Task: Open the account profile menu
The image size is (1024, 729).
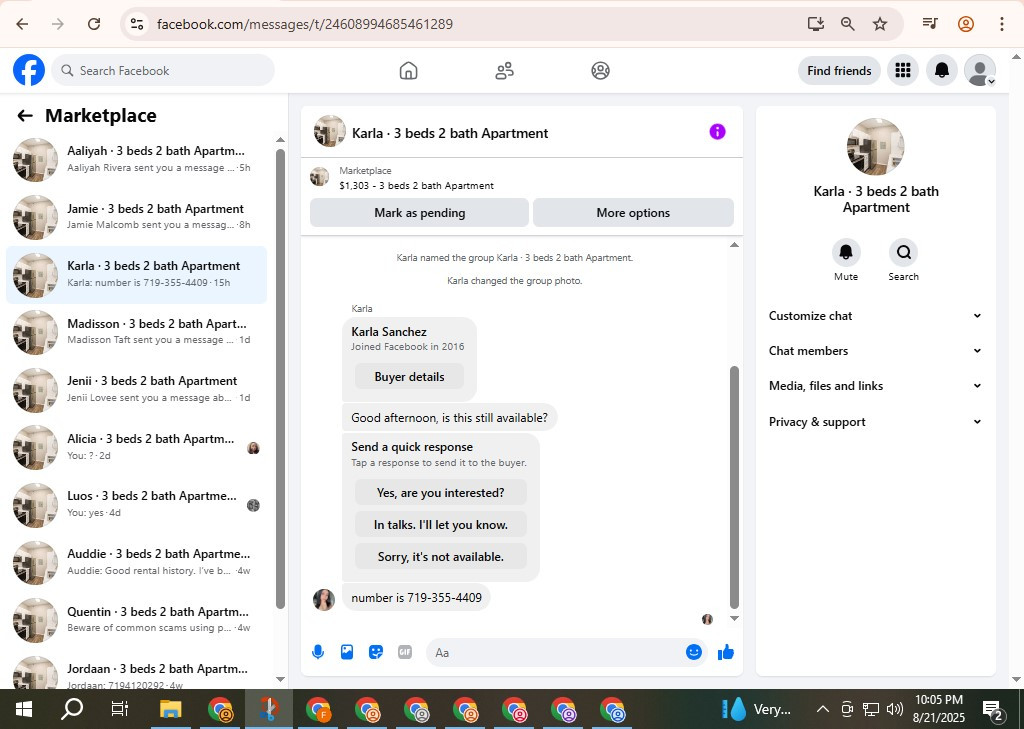Action: 980,71
